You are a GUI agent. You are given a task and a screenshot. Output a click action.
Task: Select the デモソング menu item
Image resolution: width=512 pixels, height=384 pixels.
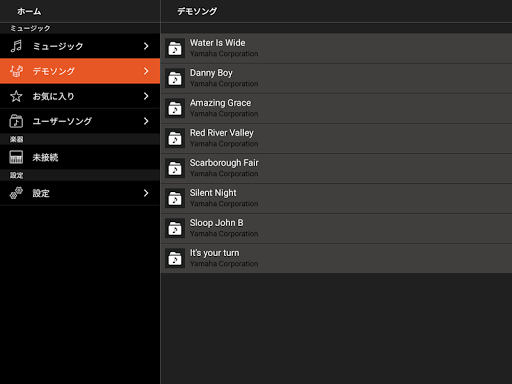(x=80, y=71)
